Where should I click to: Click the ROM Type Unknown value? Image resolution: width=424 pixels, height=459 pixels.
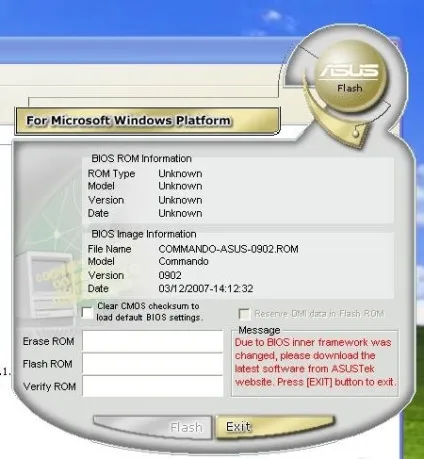tap(180, 174)
